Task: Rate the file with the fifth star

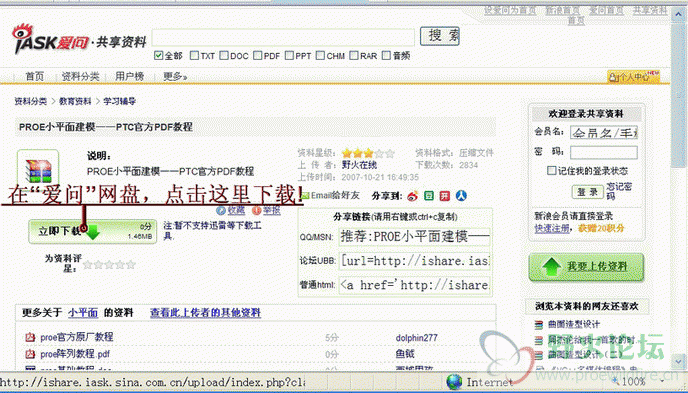Action: (x=130, y=264)
